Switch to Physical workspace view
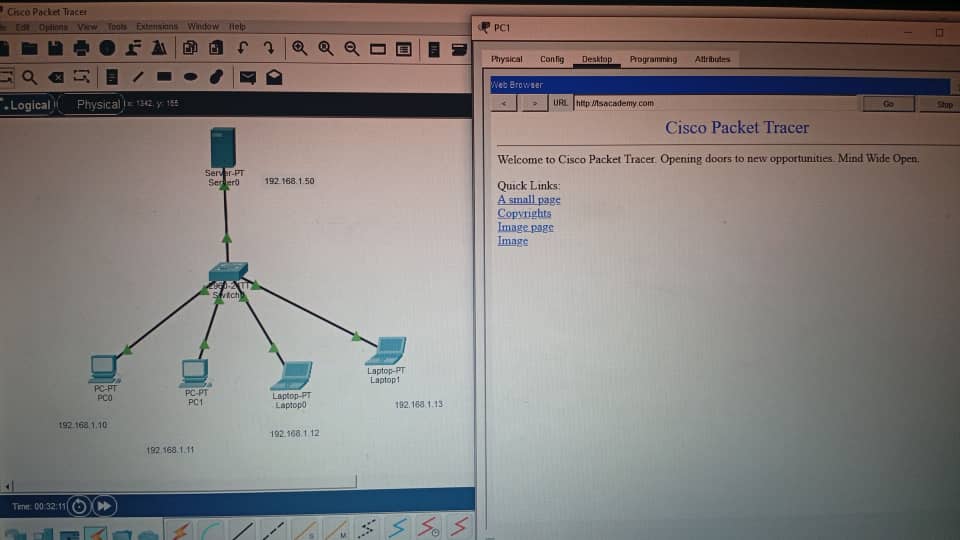Screen dimensions: 960x540 [x=97, y=105]
